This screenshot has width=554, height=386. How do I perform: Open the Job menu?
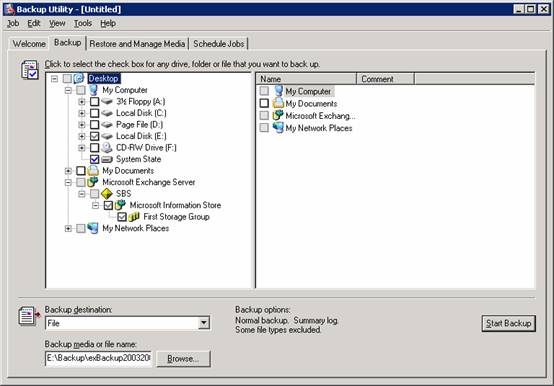(13, 23)
